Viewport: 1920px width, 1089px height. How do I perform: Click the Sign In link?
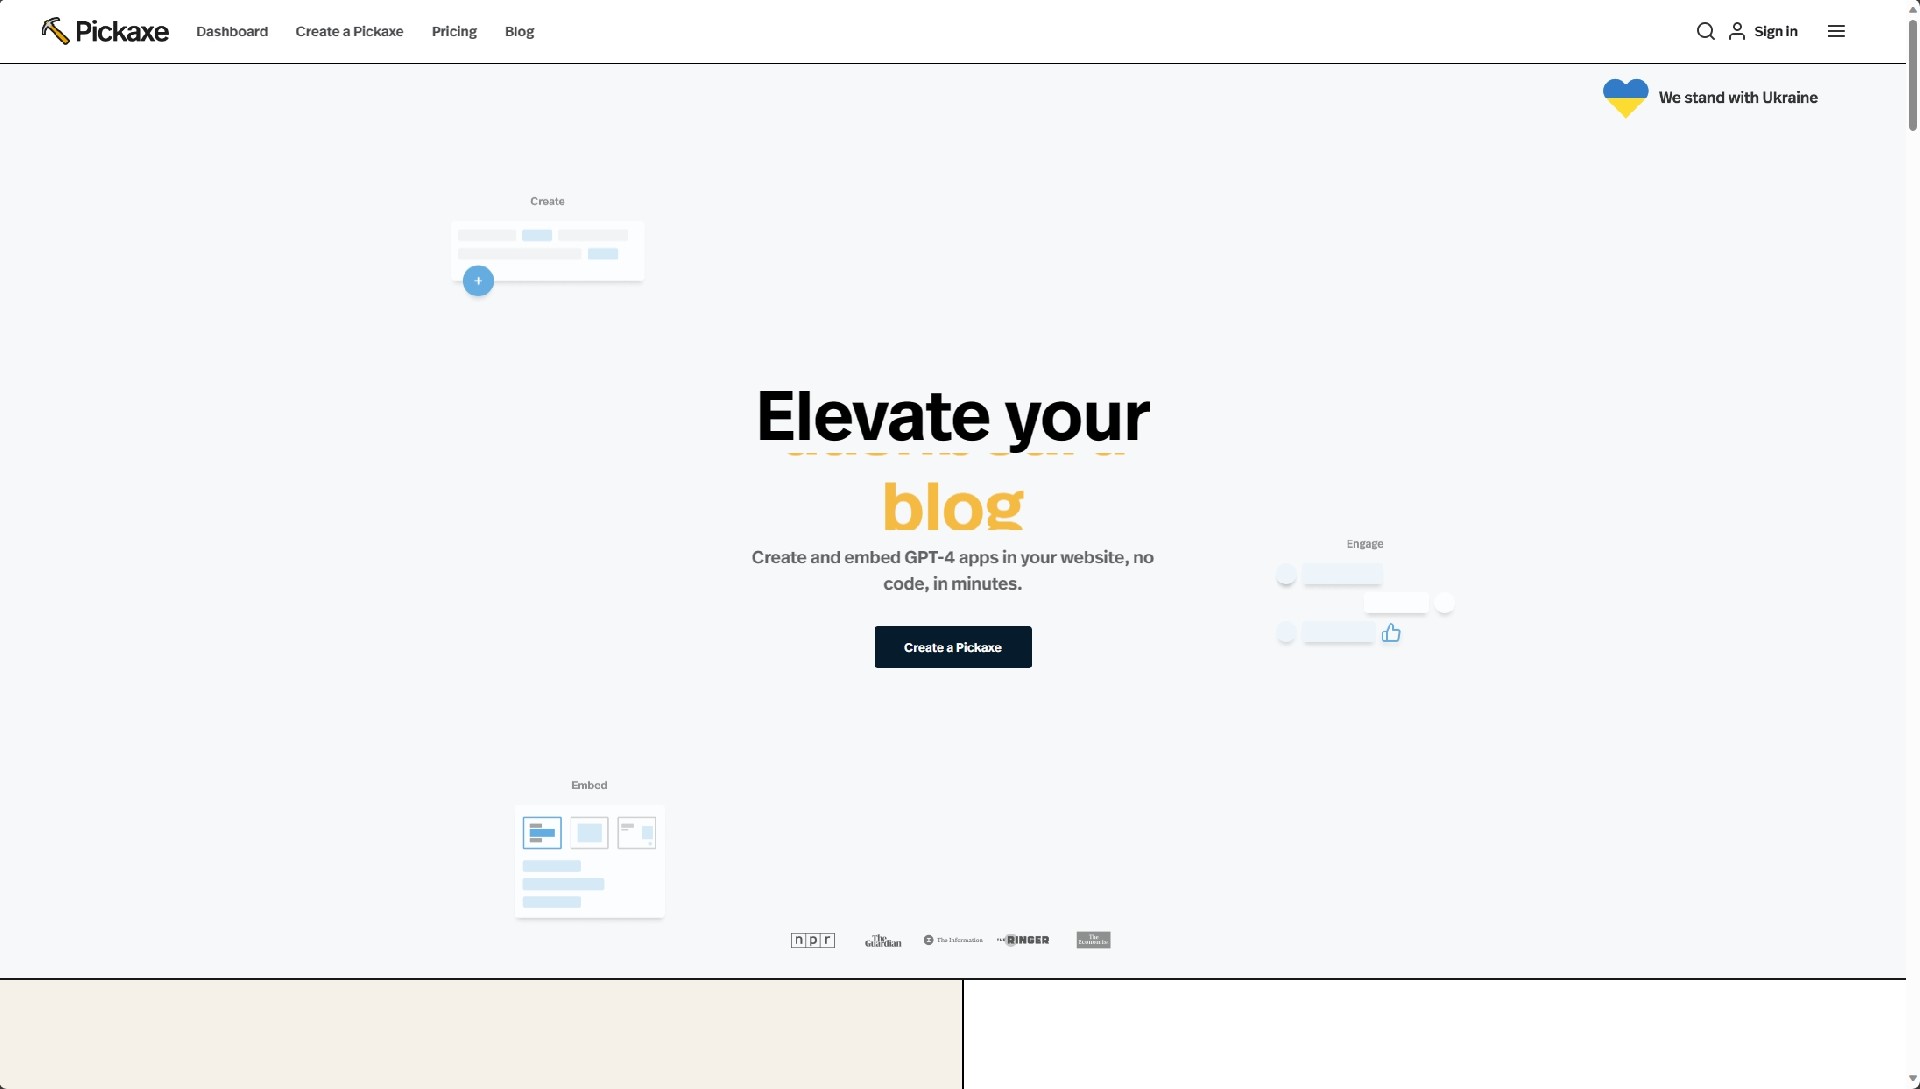click(1776, 32)
